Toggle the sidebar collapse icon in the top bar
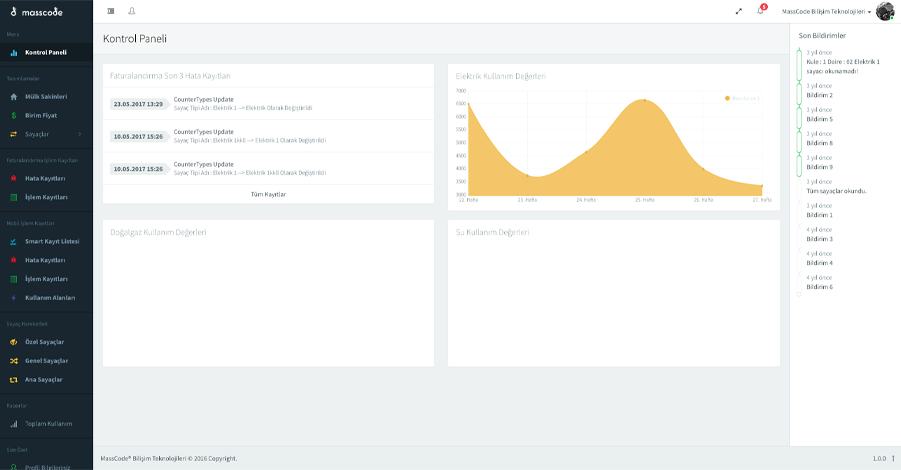 pos(111,11)
